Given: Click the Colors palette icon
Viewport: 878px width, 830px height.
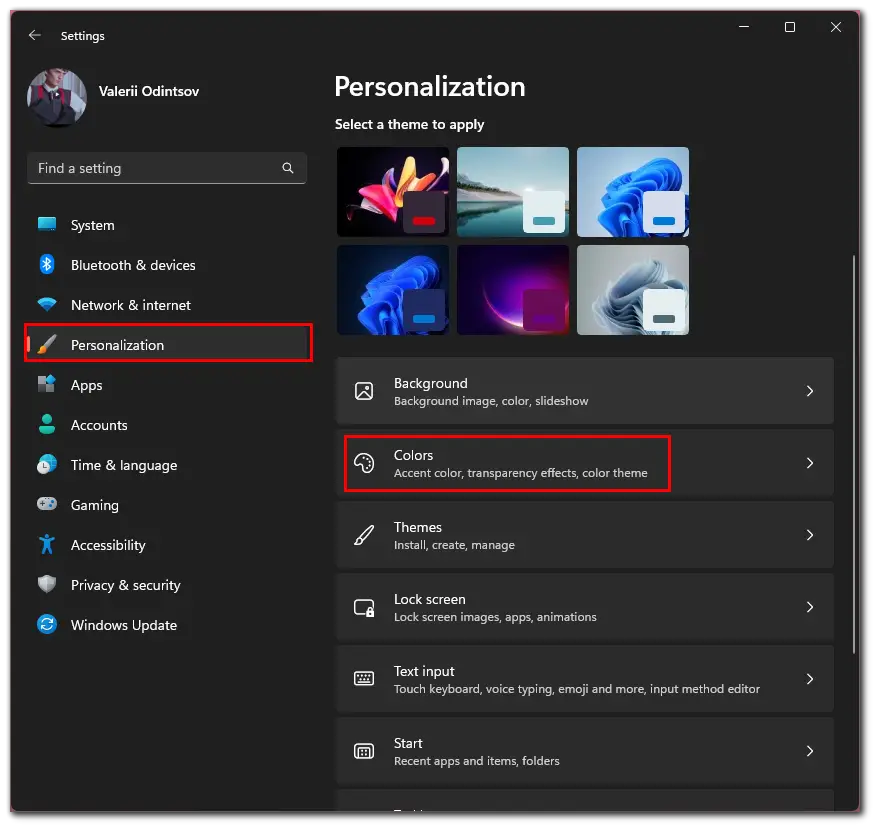Looking at the screenshot, I should pos(364,463).
